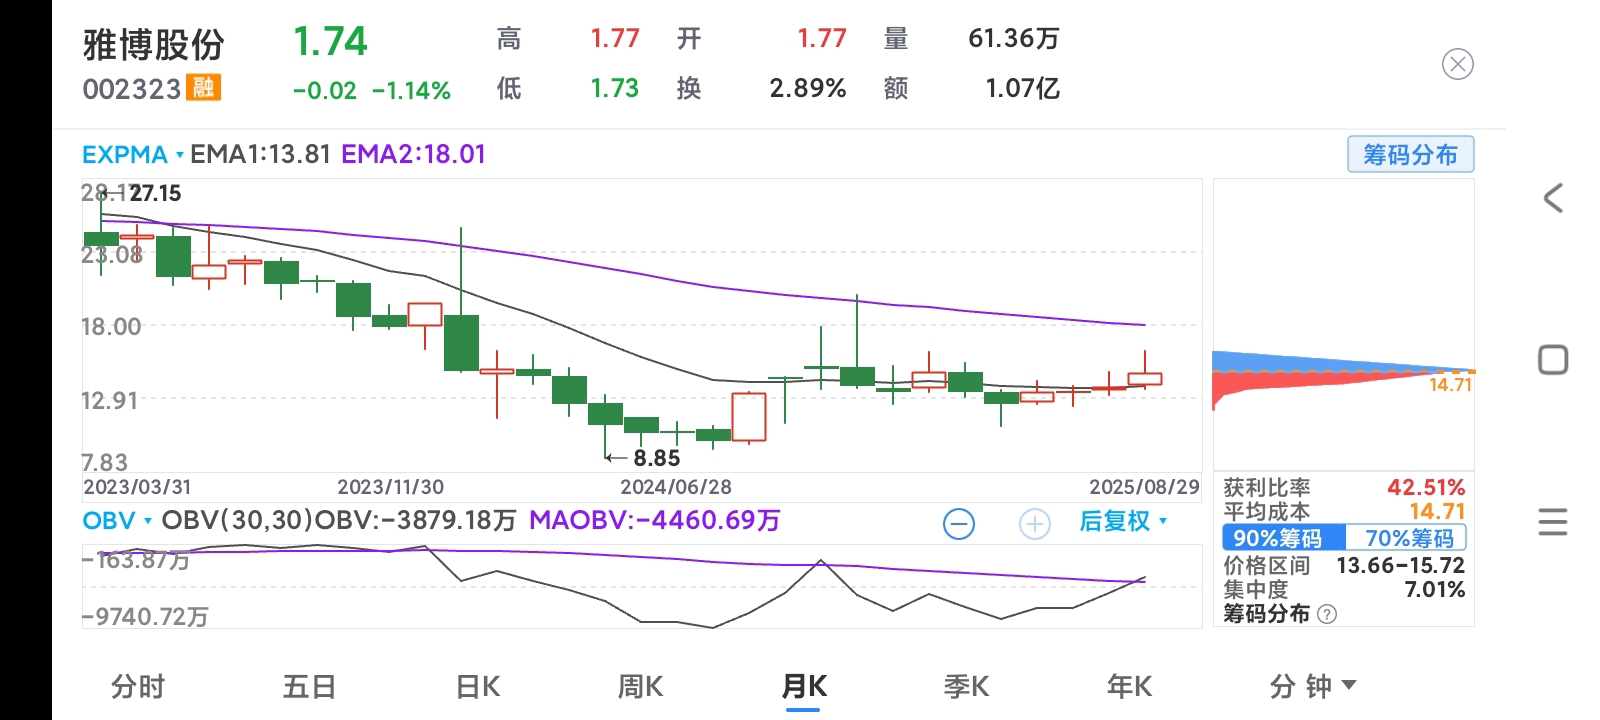Tap the 融 margin trading badge
This screenshot has width=1600, height=720.
(204, 88)
